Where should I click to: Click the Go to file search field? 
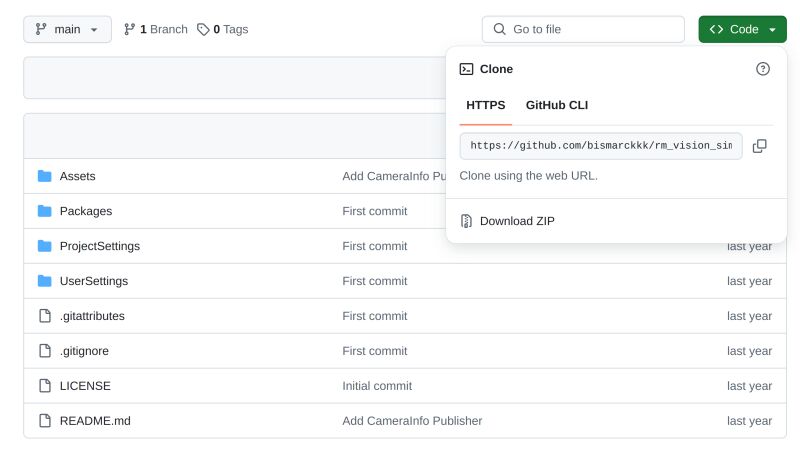coord(583,29)
